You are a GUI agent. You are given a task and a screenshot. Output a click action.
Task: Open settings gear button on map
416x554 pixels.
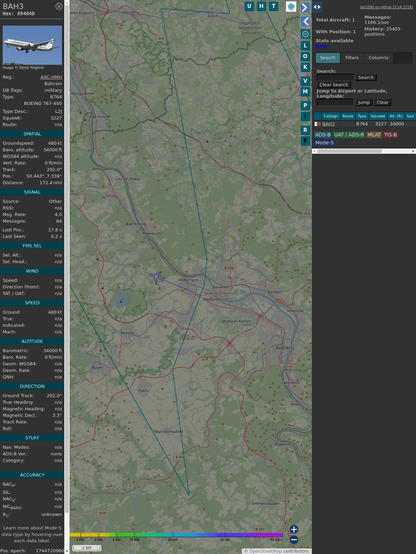(x=305, y=34)
